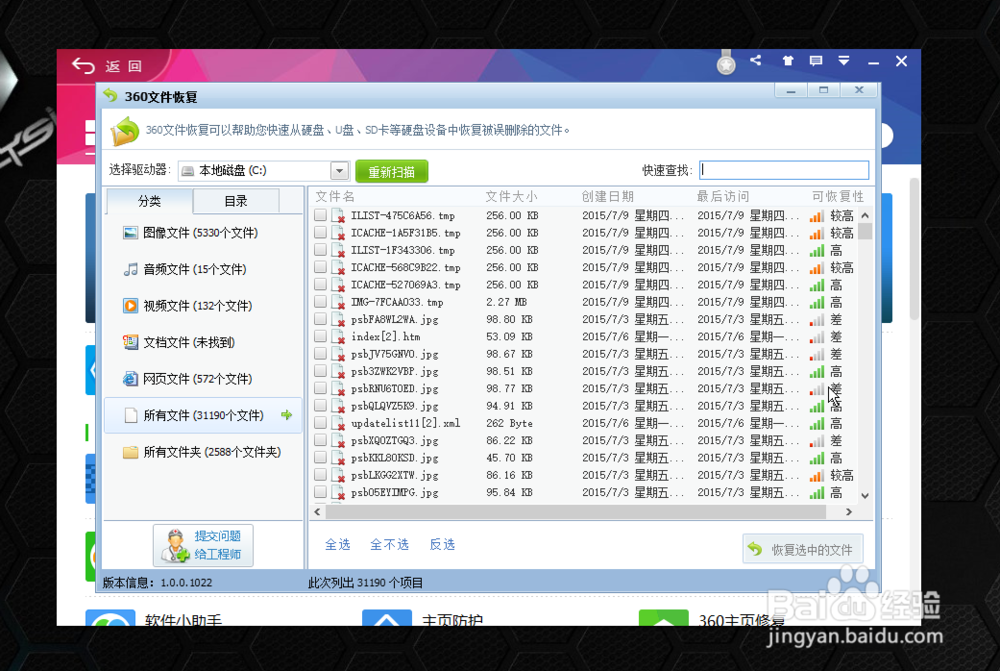Screen dimensions: 1000x671
Task: Check the box for psb05EYIMPG.jpg
Action: coord(320,492)
